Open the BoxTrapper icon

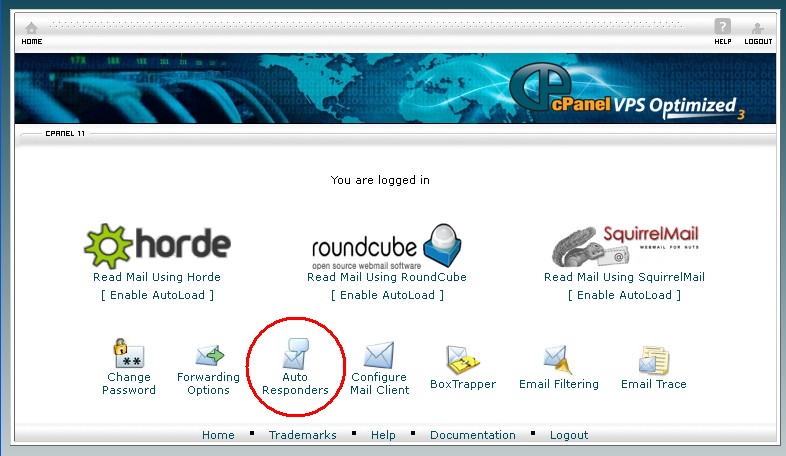(462, 360)
